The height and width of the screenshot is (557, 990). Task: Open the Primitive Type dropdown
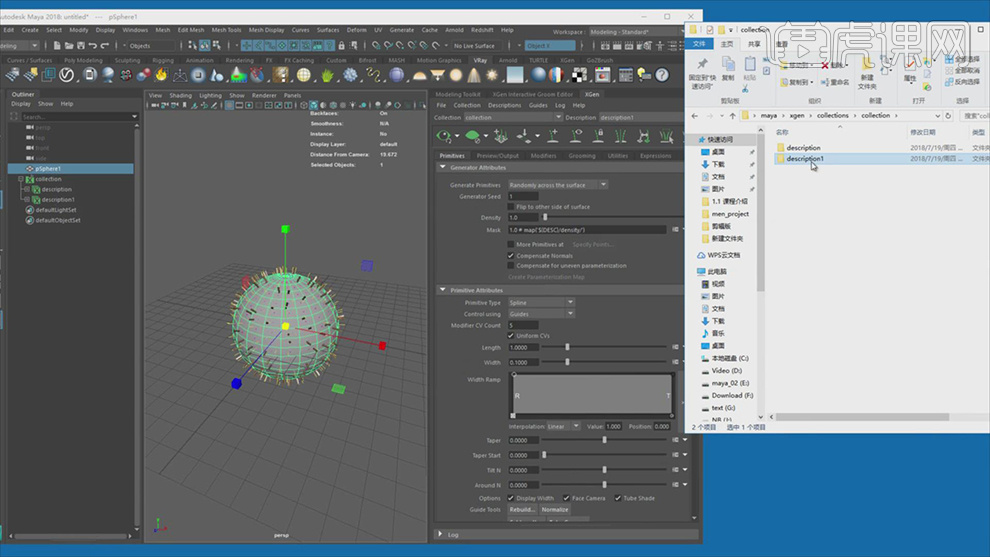pos(541,302)
